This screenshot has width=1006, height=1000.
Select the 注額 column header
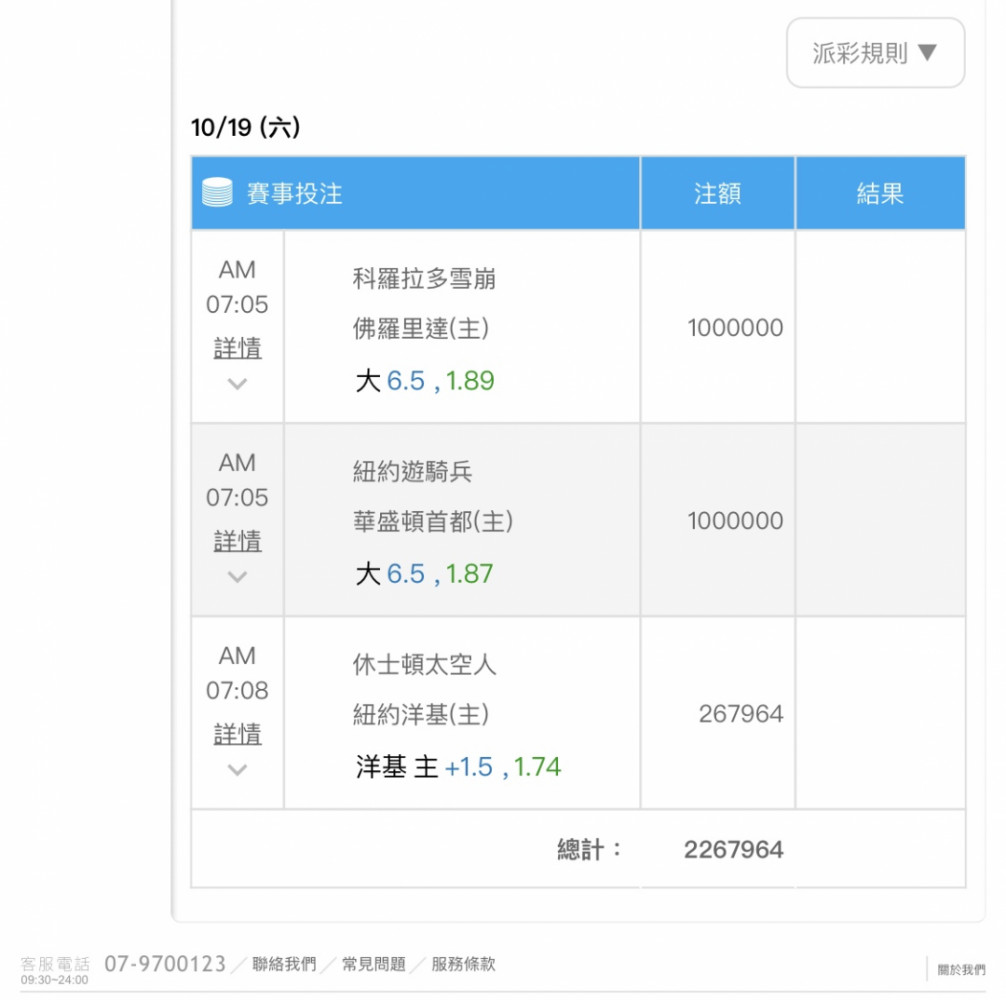point(717,193)
